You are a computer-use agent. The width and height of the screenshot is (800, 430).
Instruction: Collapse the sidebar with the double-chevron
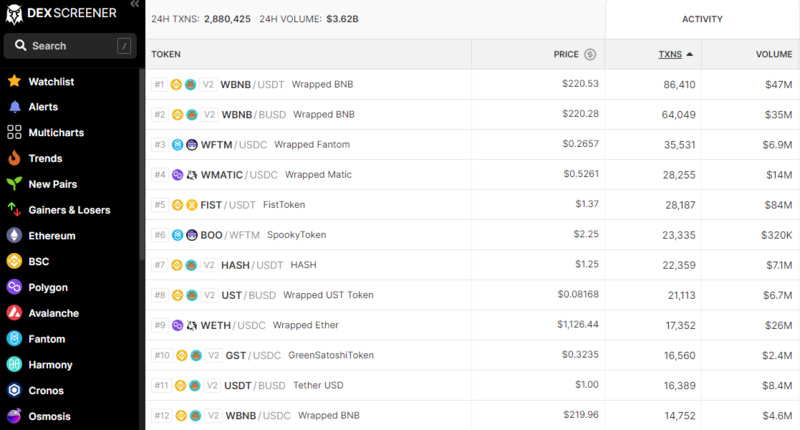(135, 4)
